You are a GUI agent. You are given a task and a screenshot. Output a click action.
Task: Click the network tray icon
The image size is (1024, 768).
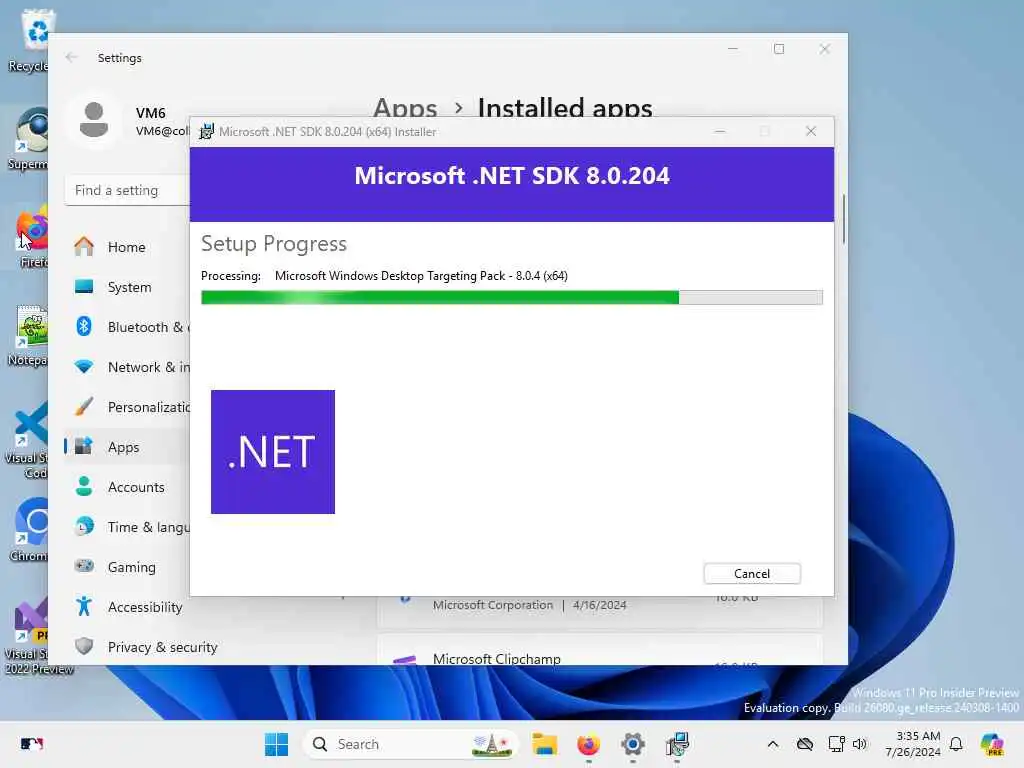click(x=837, y=744)
